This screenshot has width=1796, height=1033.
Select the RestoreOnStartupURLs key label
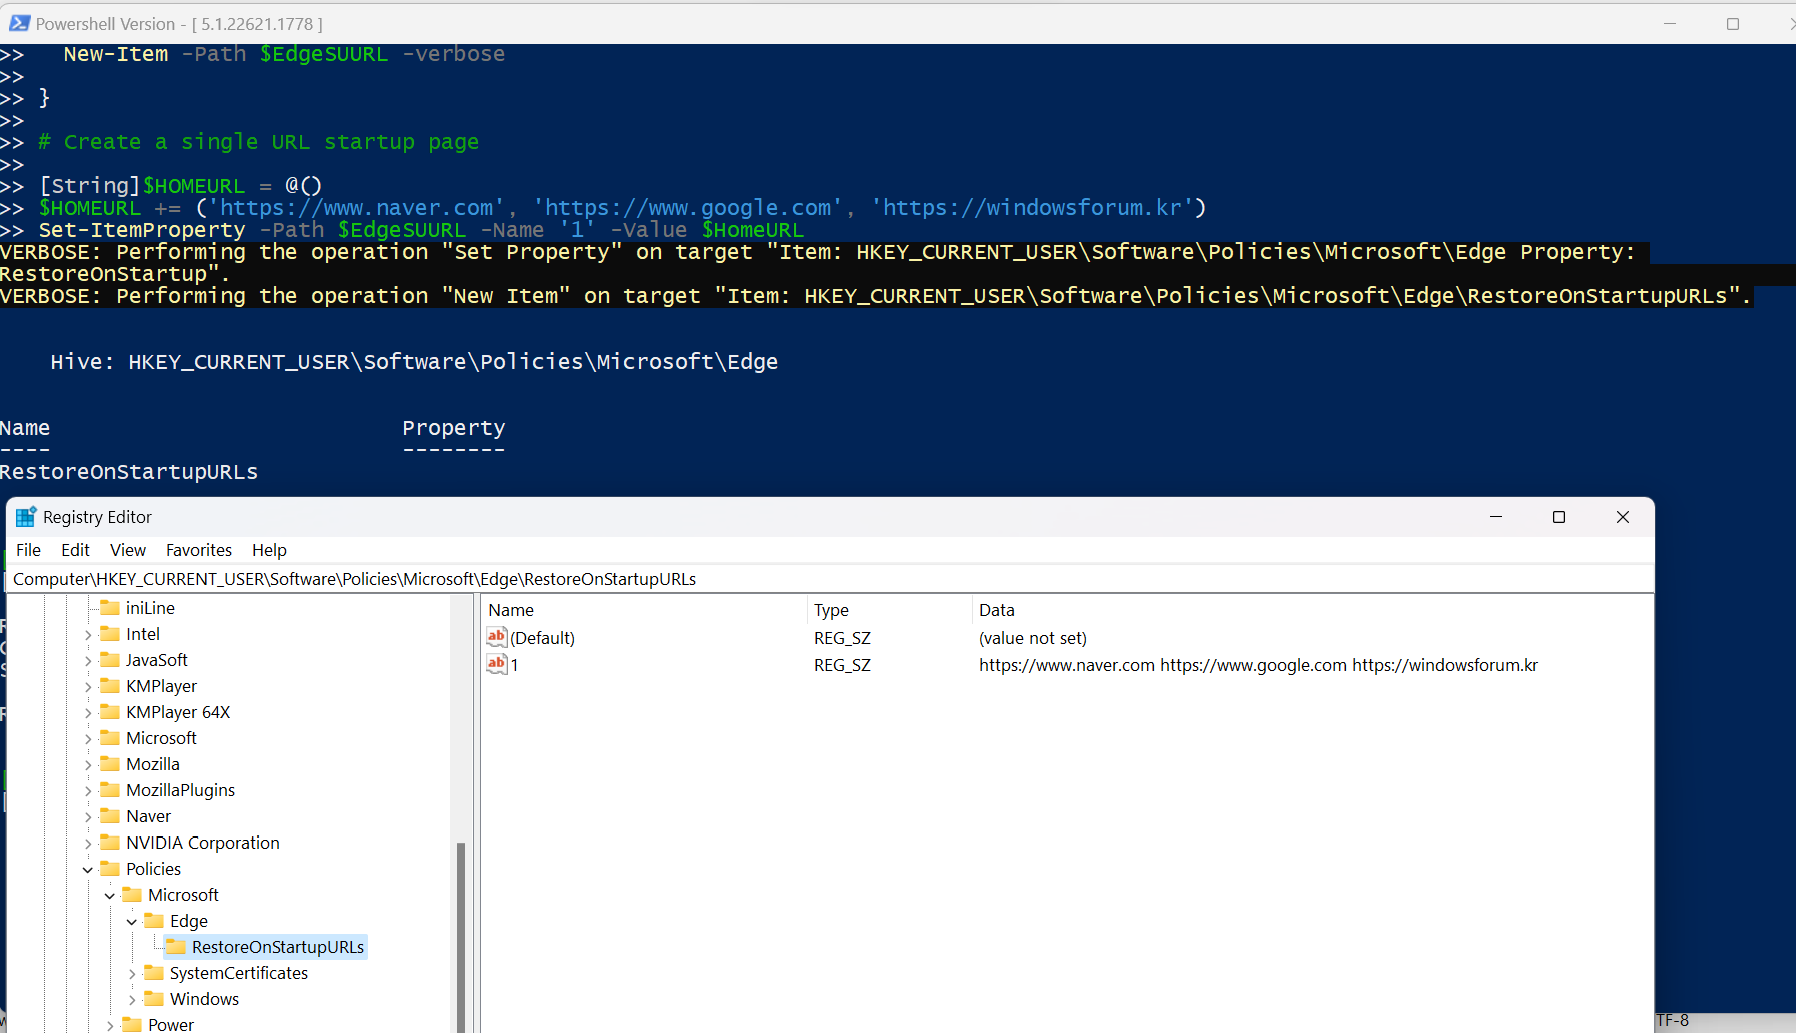tap(278, 947)
